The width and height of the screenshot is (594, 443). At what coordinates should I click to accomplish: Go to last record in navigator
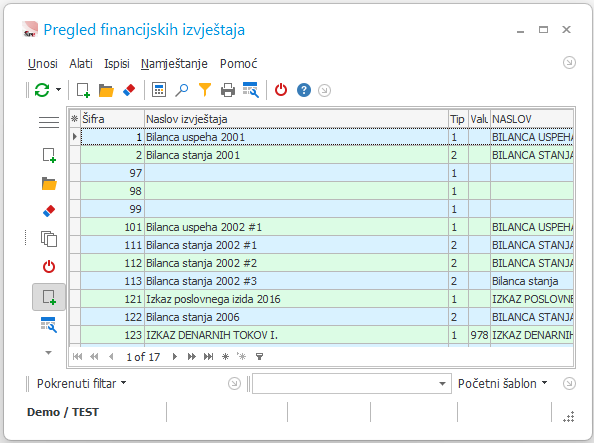coord(208,357)
